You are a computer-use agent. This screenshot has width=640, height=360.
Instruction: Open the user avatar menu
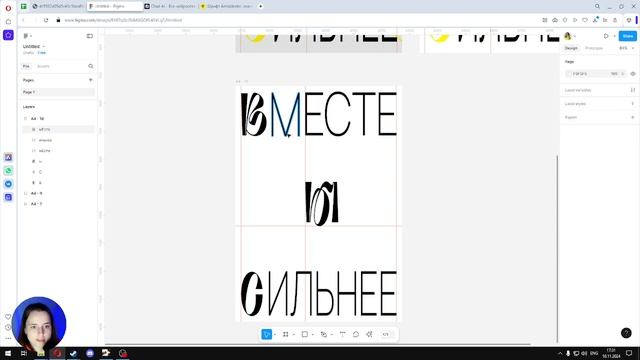click(568, 36)
